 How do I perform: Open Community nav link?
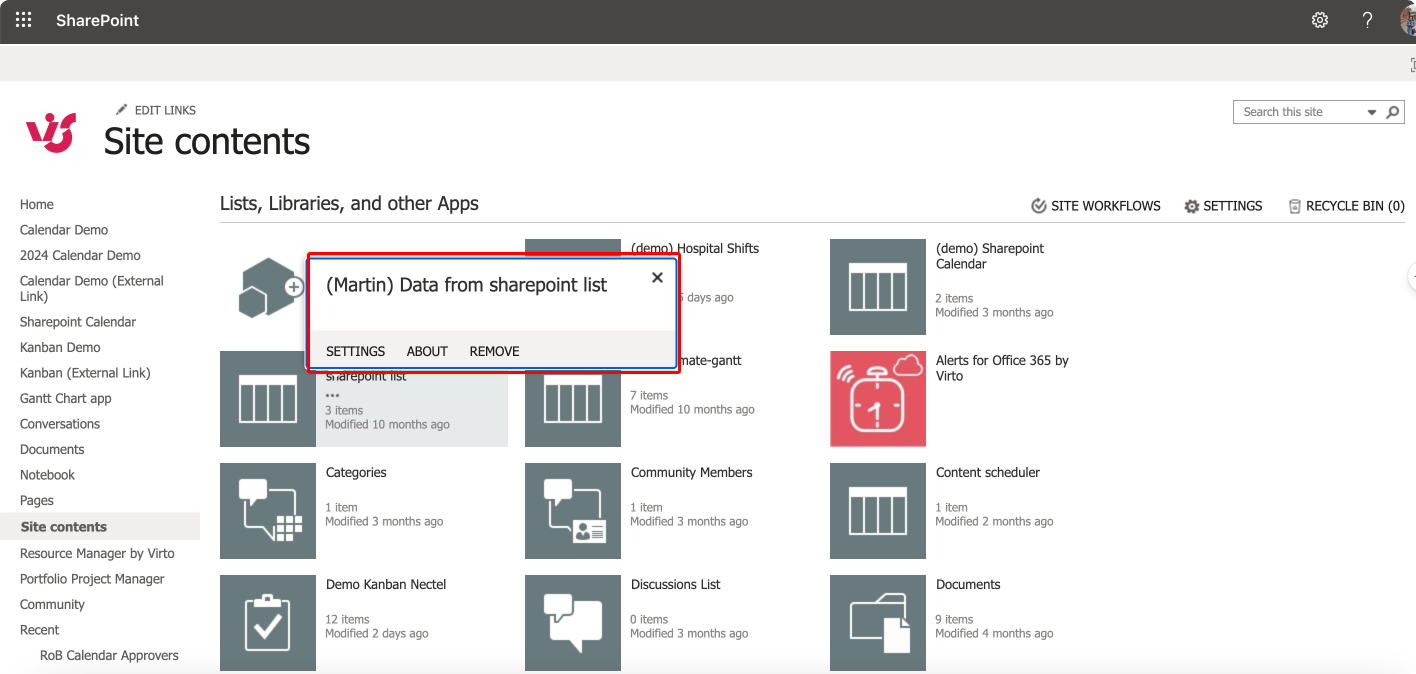pyautogui.click(x=52, y=604)
